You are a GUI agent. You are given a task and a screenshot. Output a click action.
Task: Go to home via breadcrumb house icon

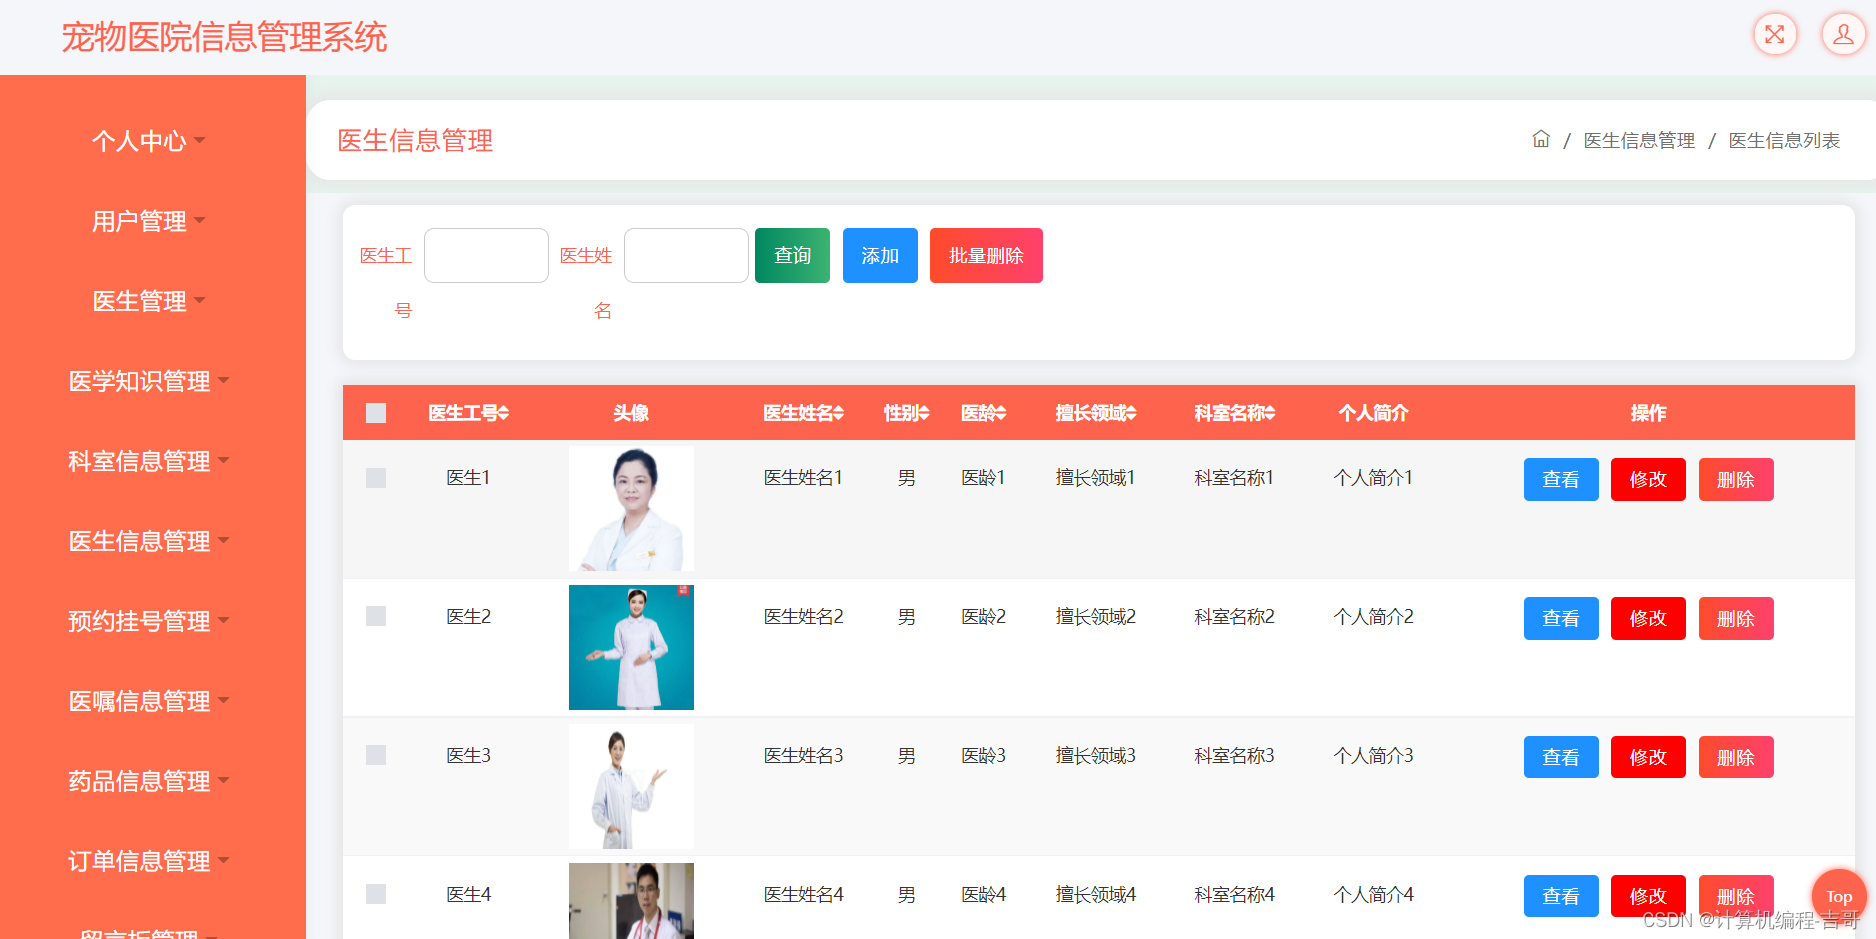(1541, 139)
